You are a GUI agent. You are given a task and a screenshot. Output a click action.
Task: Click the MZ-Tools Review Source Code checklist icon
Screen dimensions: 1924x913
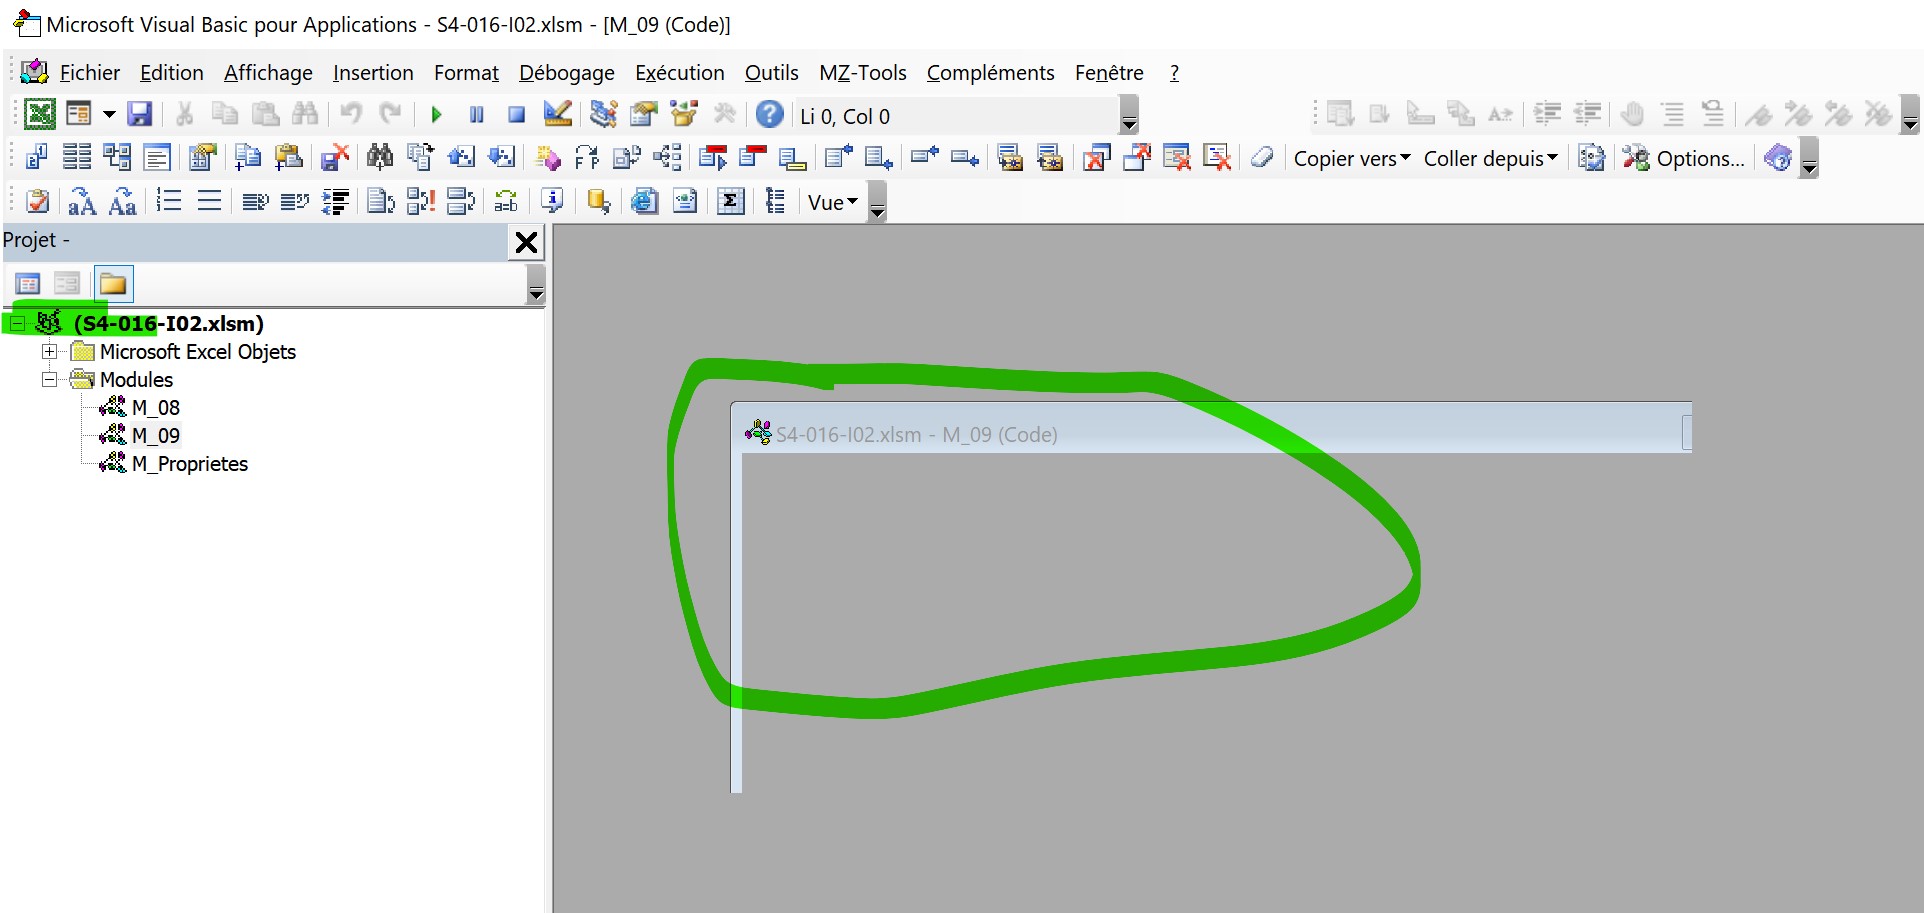(x=37, y=201)
